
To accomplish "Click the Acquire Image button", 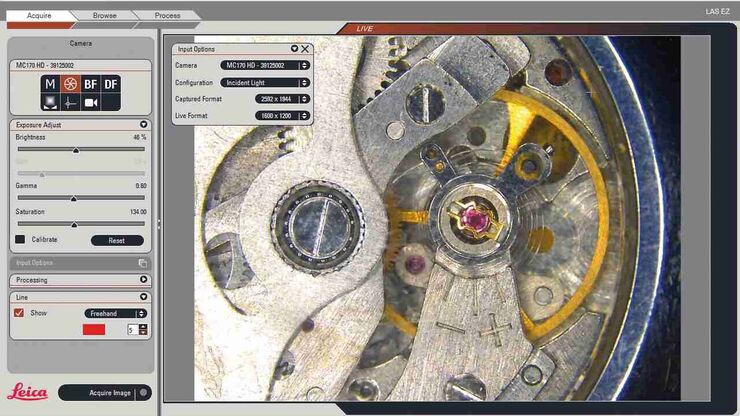I will 105,393.
